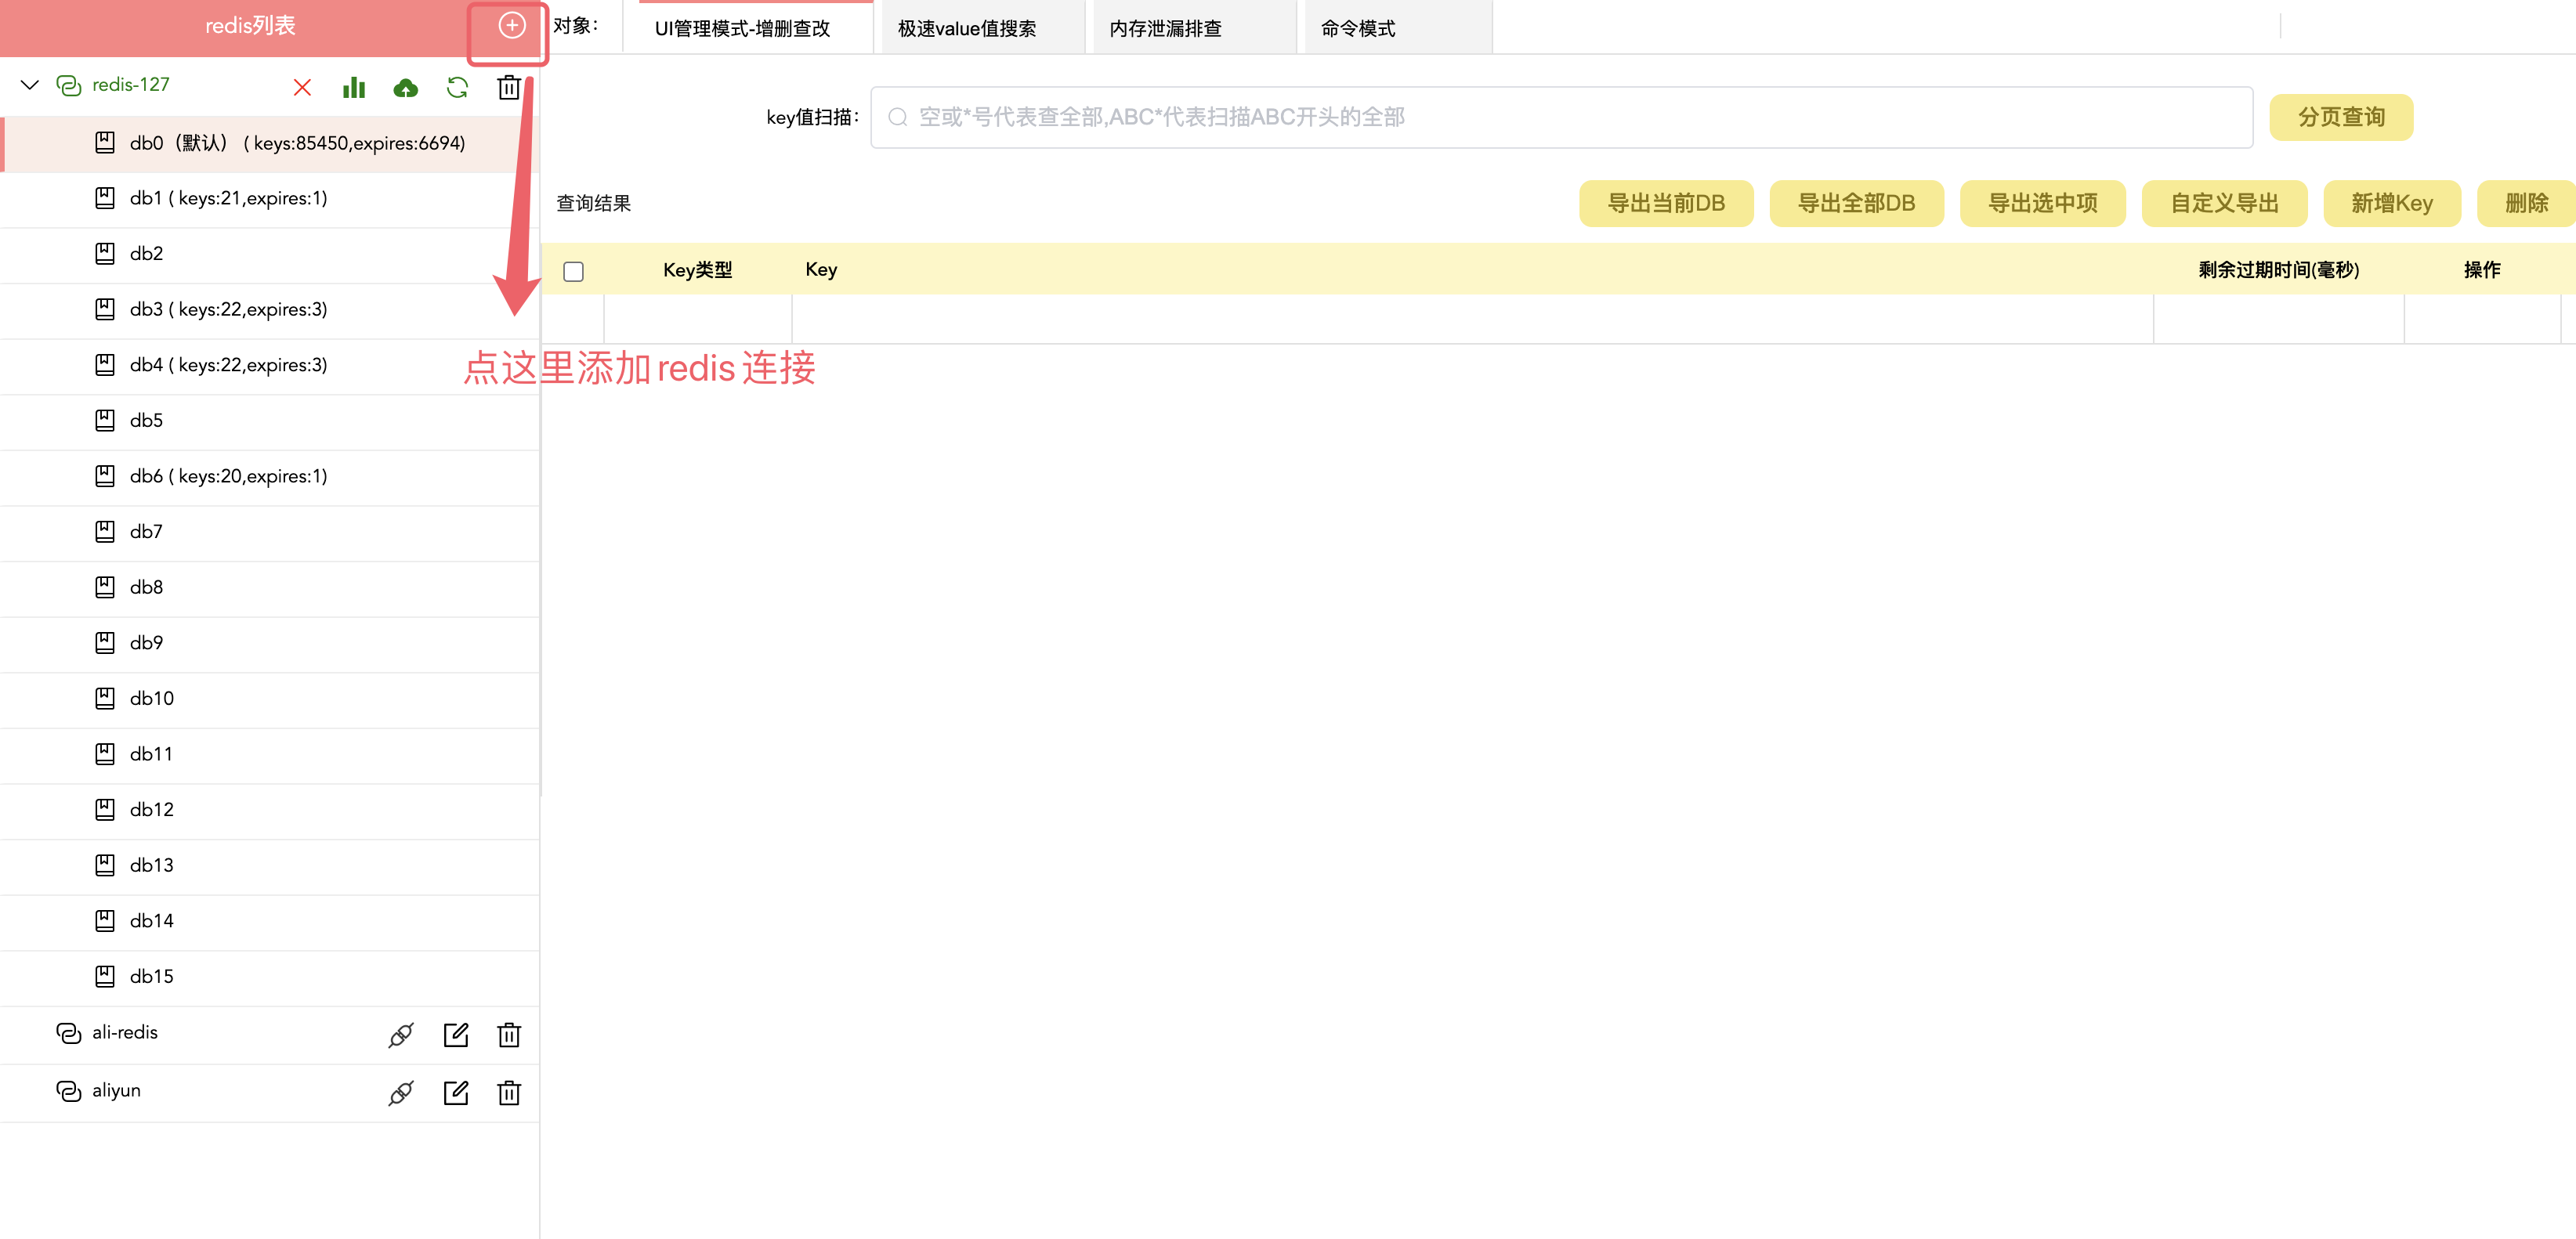Image resolution: width=2576 pixels, height=1239 pixels.
Task: Click the add redis connection plus icon
Action: tap(511, 26)
